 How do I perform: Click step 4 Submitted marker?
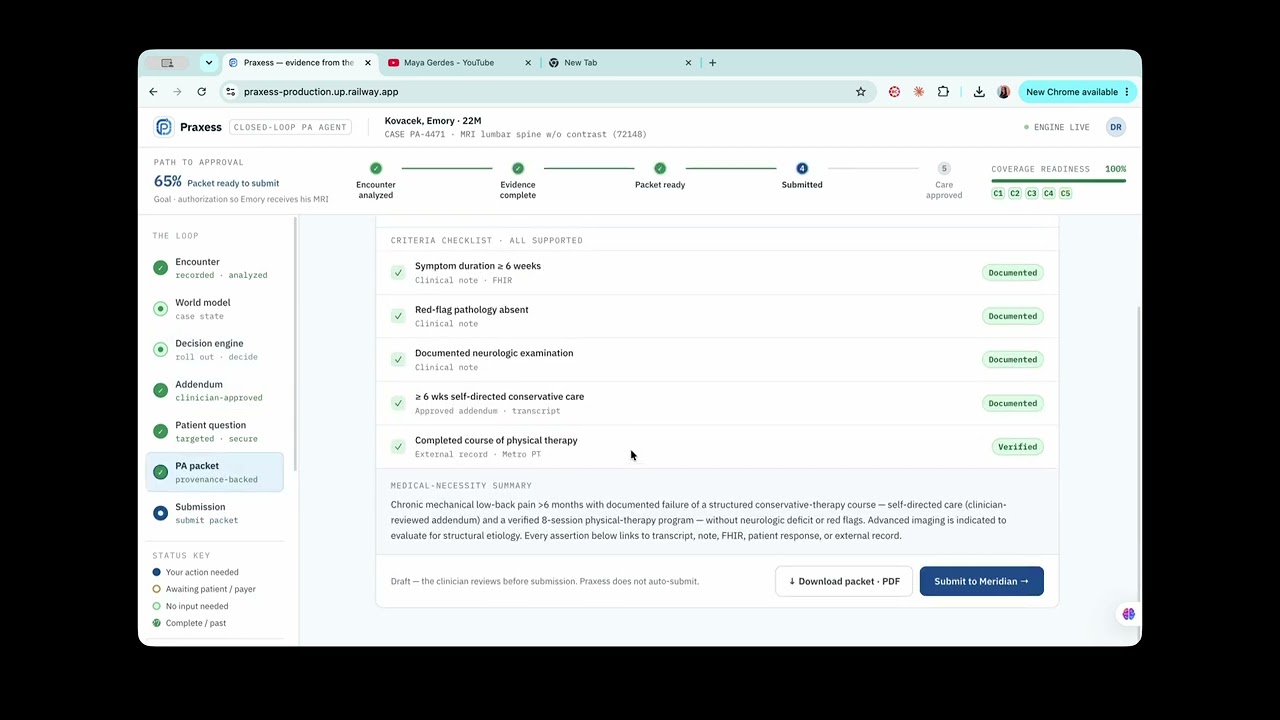coord(802,168)
